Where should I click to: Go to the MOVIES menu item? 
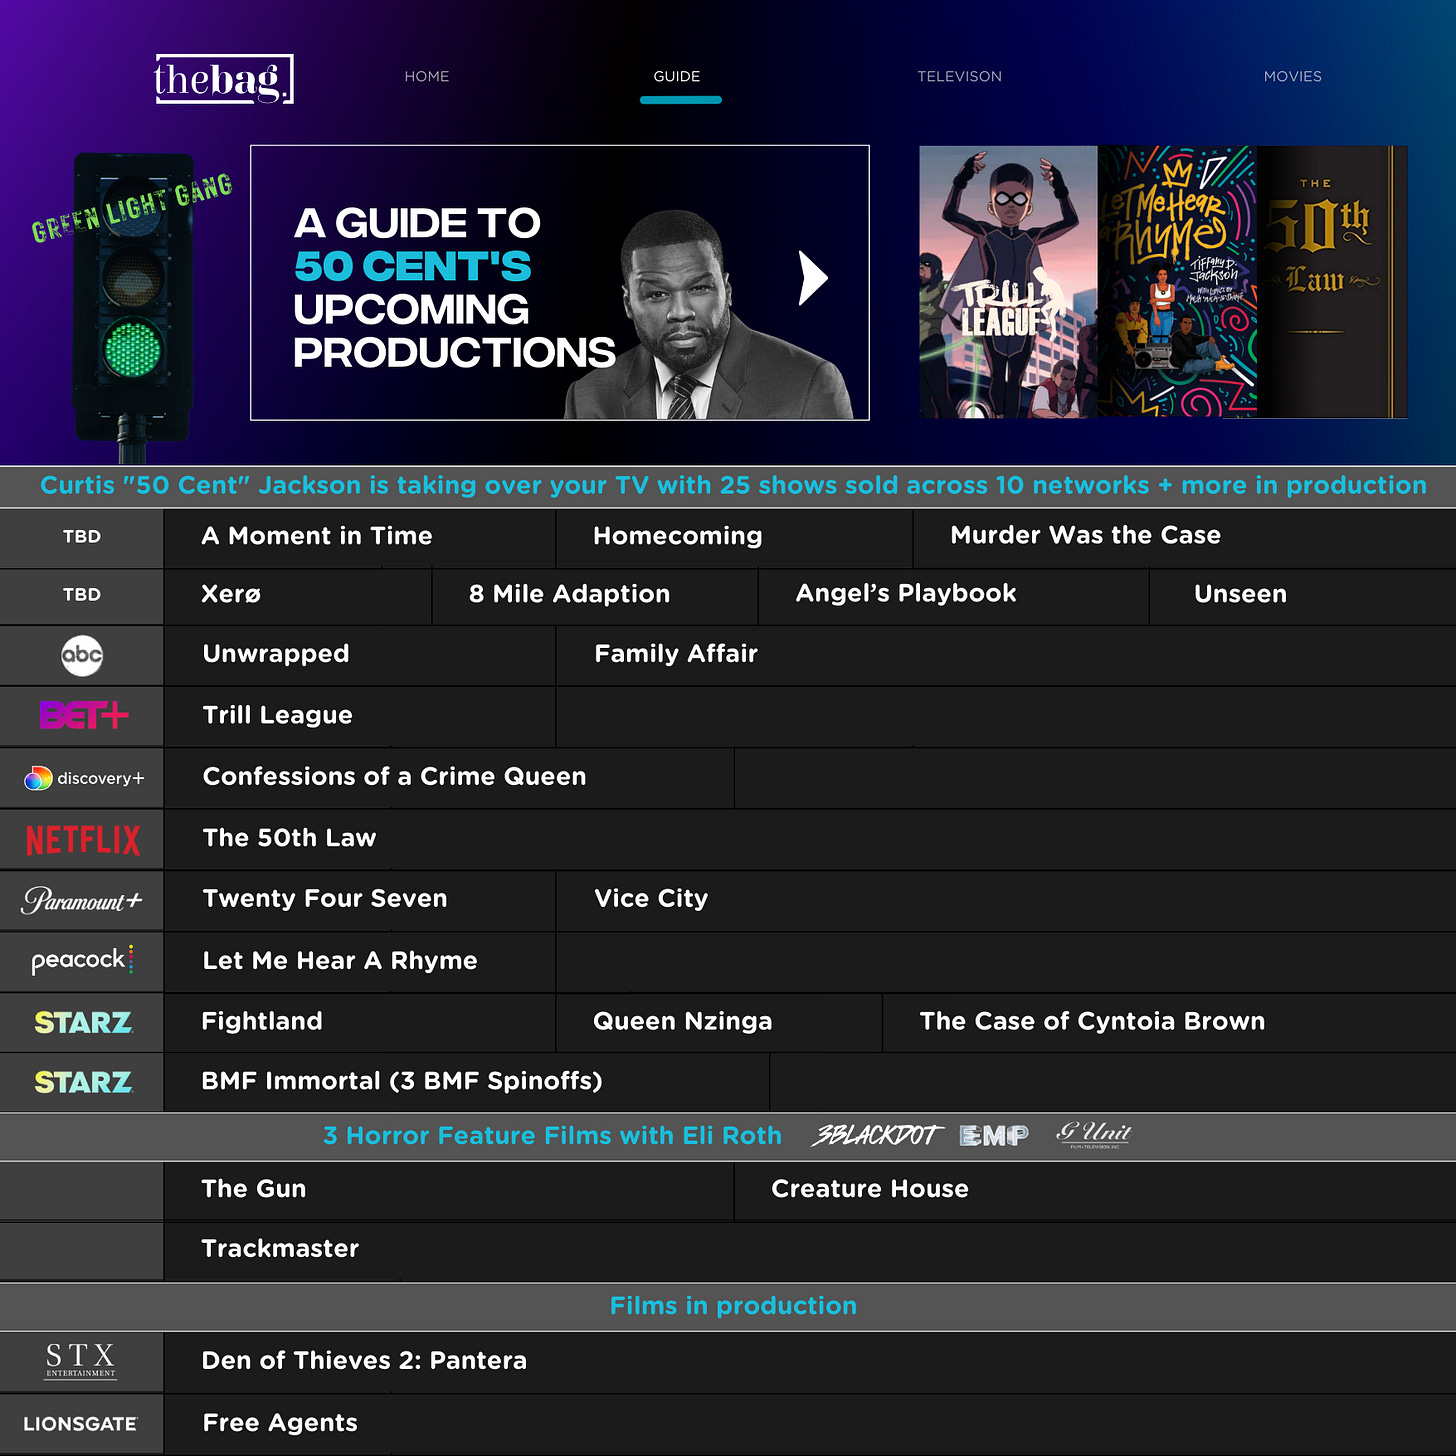[1292, 76]
